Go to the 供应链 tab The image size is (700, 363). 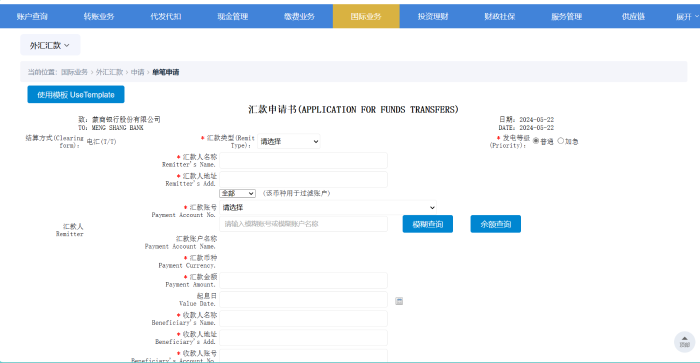(633, 17)
